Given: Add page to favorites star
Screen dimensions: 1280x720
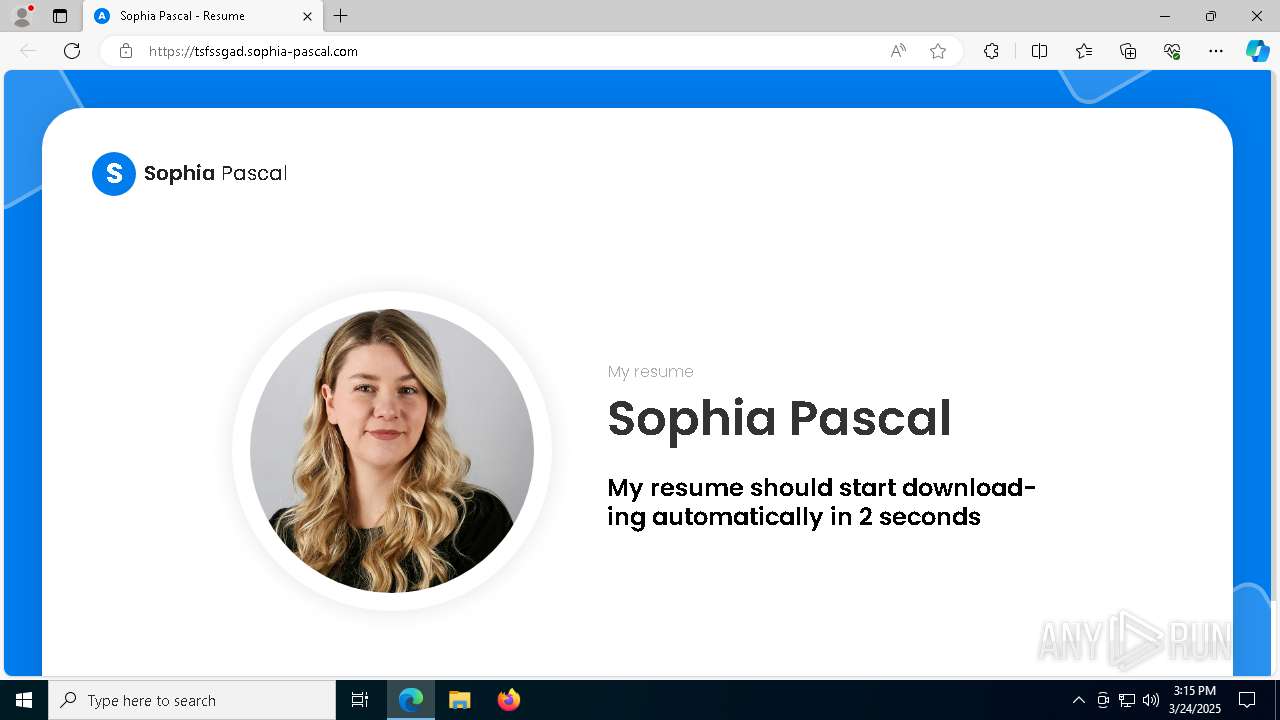Looking at the screenshot, I should pyautogui.click(x=938, y=51).
